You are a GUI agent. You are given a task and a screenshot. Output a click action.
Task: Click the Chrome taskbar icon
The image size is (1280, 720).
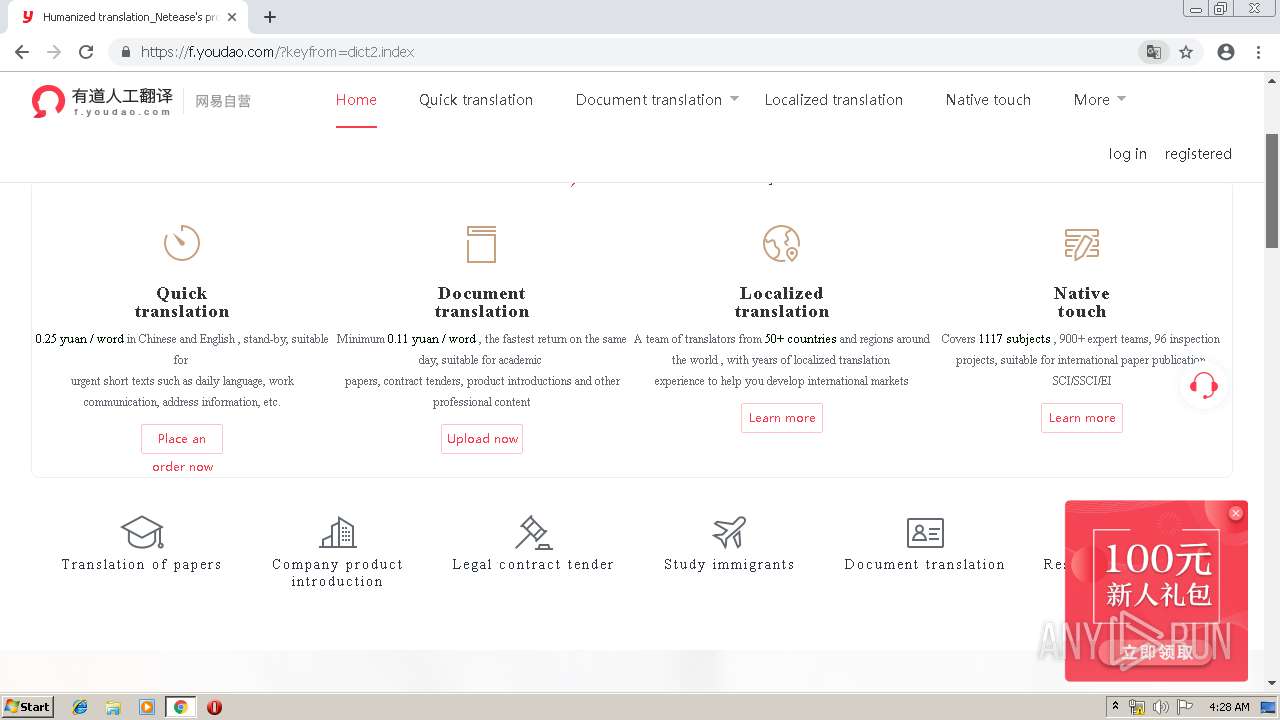click(x=180, y=707)
